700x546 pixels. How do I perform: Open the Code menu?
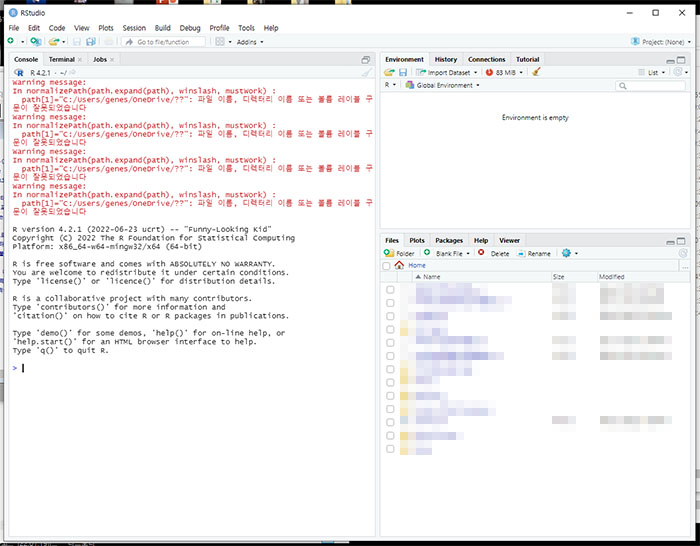pos(57,28)
